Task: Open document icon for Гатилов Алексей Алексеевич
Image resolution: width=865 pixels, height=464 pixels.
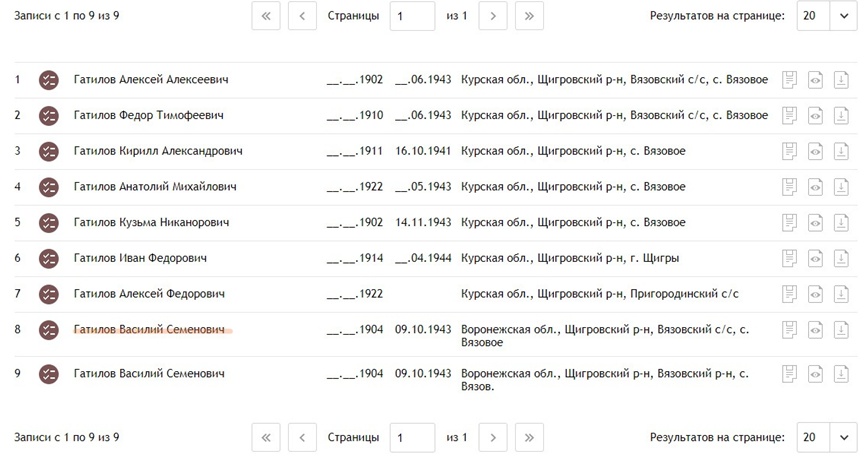Action: (x=789, y=80)
